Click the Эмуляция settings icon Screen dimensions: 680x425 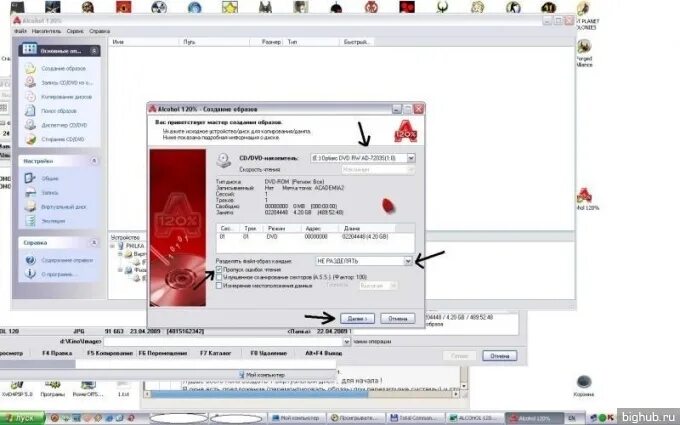pyautogui.click(x=30, y=221)
